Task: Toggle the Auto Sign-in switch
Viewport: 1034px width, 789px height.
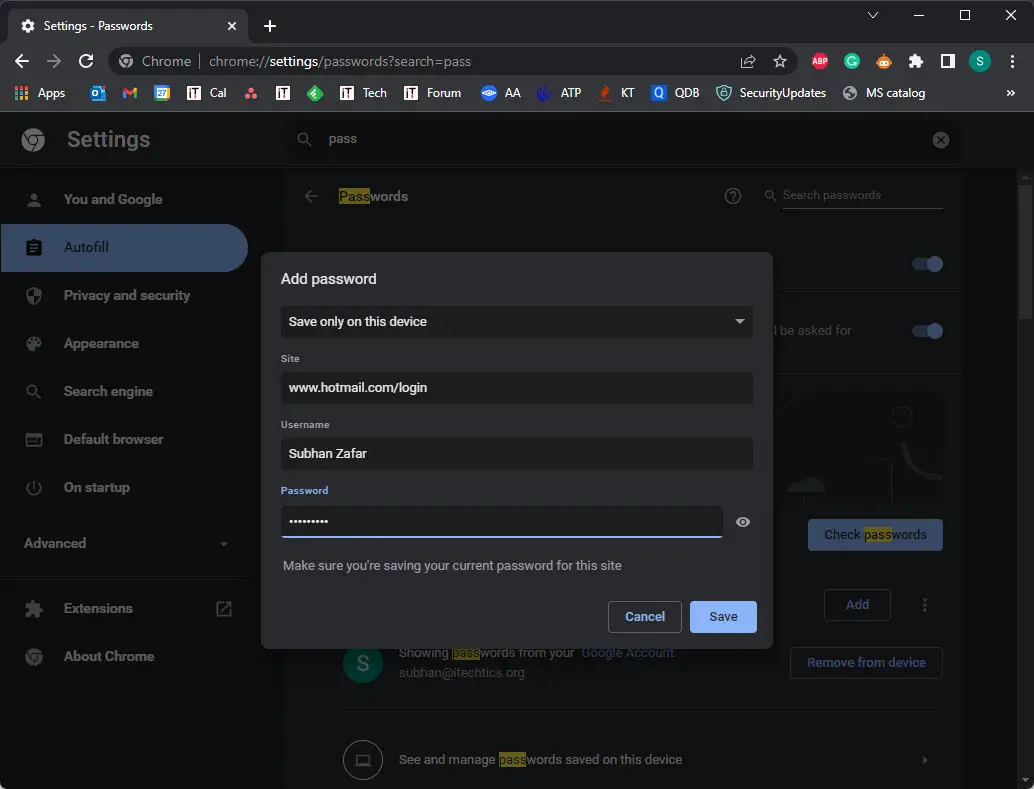Action: [x=927, y=331]
